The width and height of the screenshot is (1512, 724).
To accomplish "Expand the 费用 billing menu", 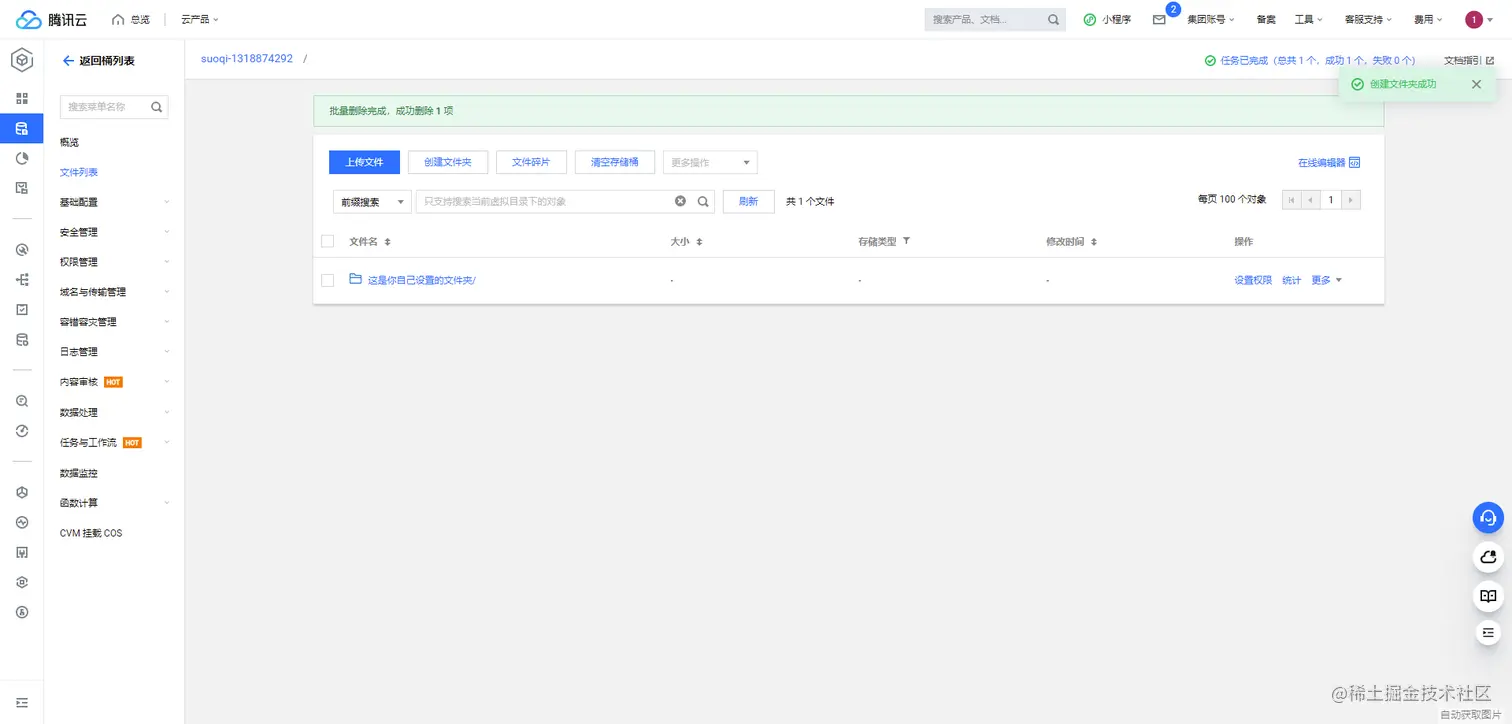I will pyautogui.click(x=1428, y=19).
